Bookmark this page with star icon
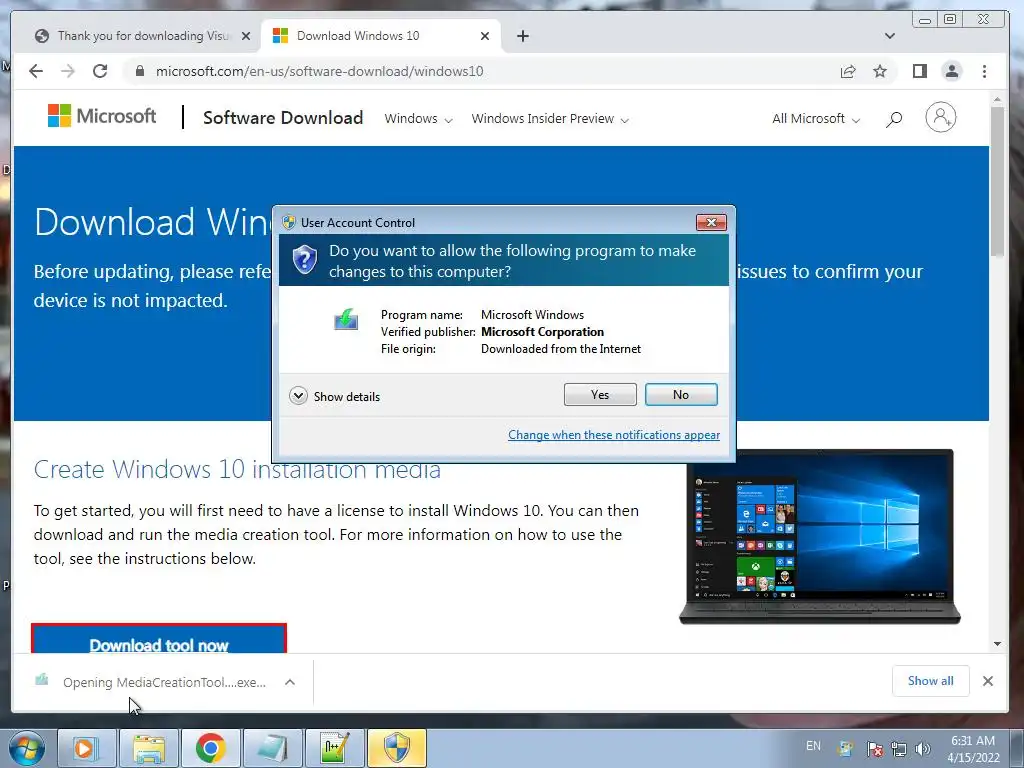The width and height of the screenshot is (1024, 768). [x=880, y=71]
